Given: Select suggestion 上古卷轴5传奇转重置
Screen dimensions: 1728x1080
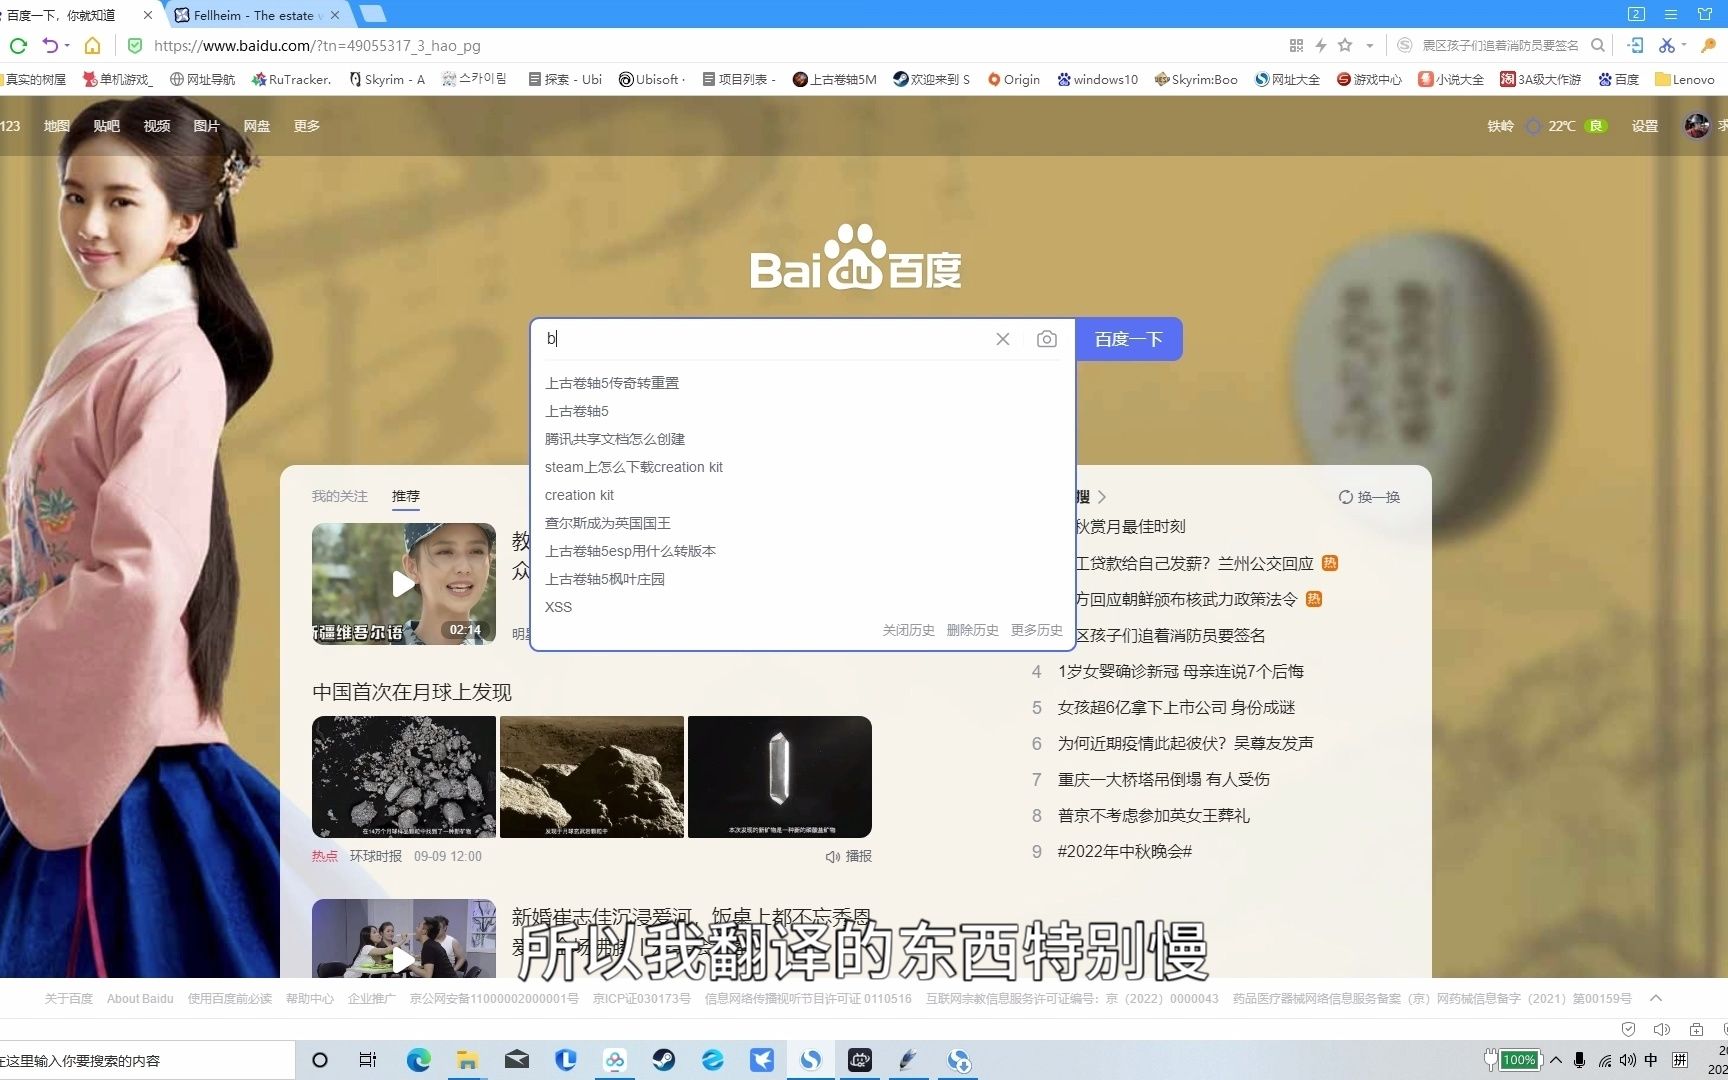Looking at the screenshot, I should pyautogui.click(x=612, y=383).
